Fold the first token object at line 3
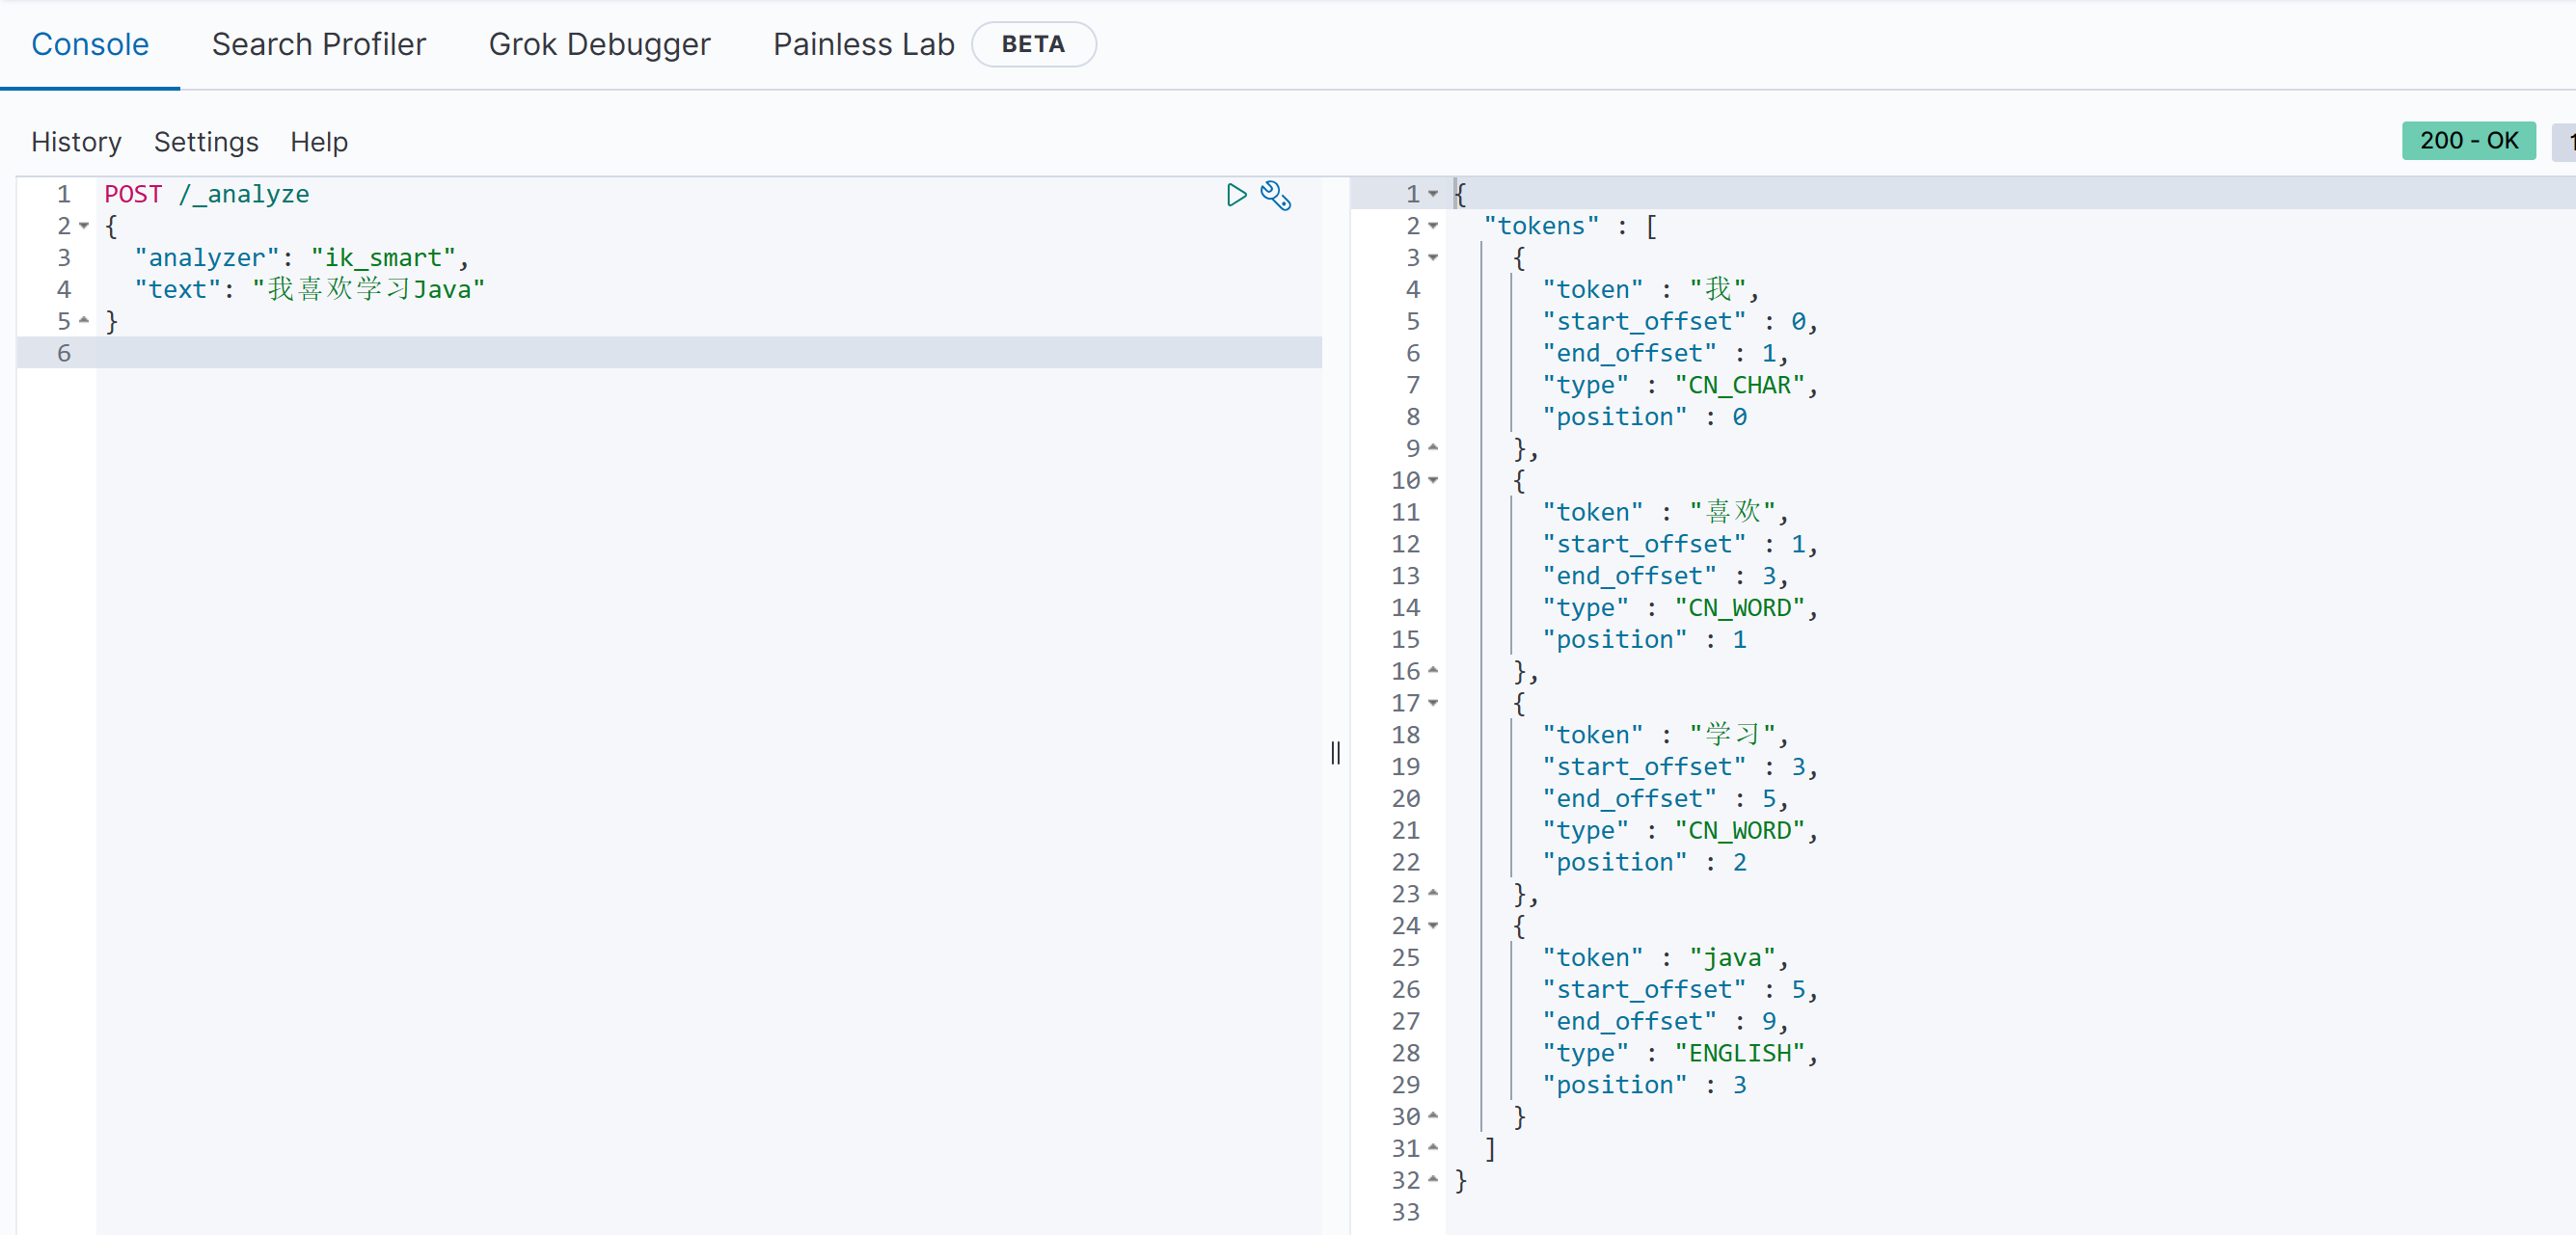The width and height of the screenshot is (2576, 1235). (x=1433, y=258)
